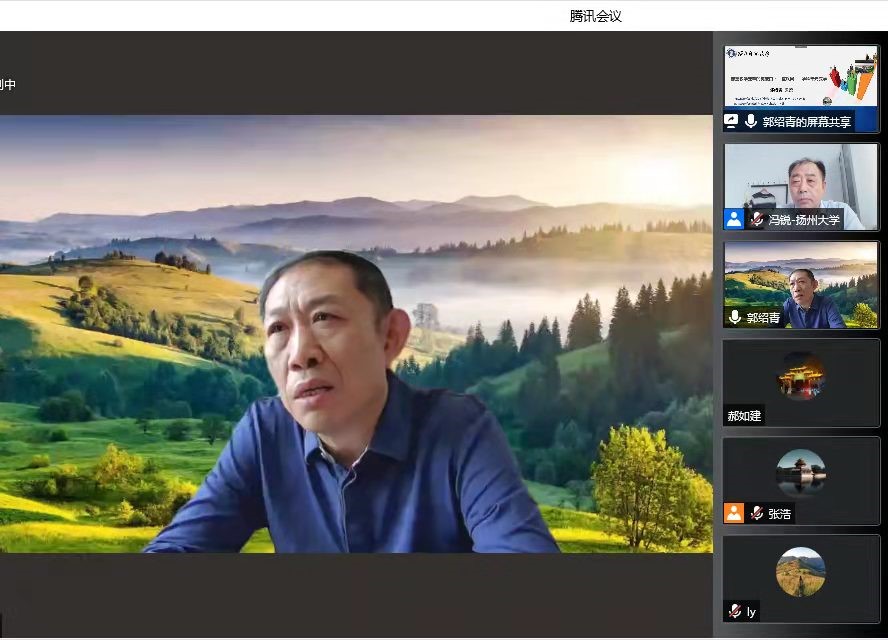888x640 pixels.
Task: Click the microphone icon on 郭绍青's video tile
Action: coord(735,317)
